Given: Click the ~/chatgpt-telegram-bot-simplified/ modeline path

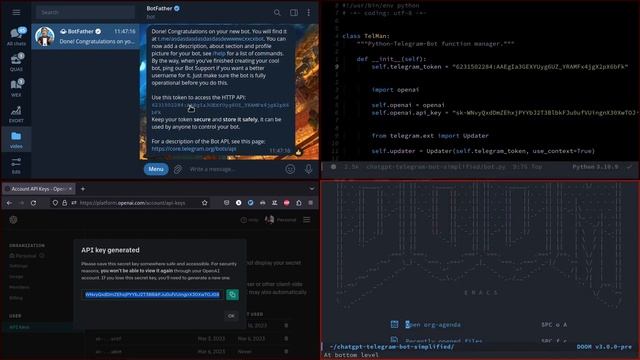Looking at the screenshot, I should coord(391,347).
